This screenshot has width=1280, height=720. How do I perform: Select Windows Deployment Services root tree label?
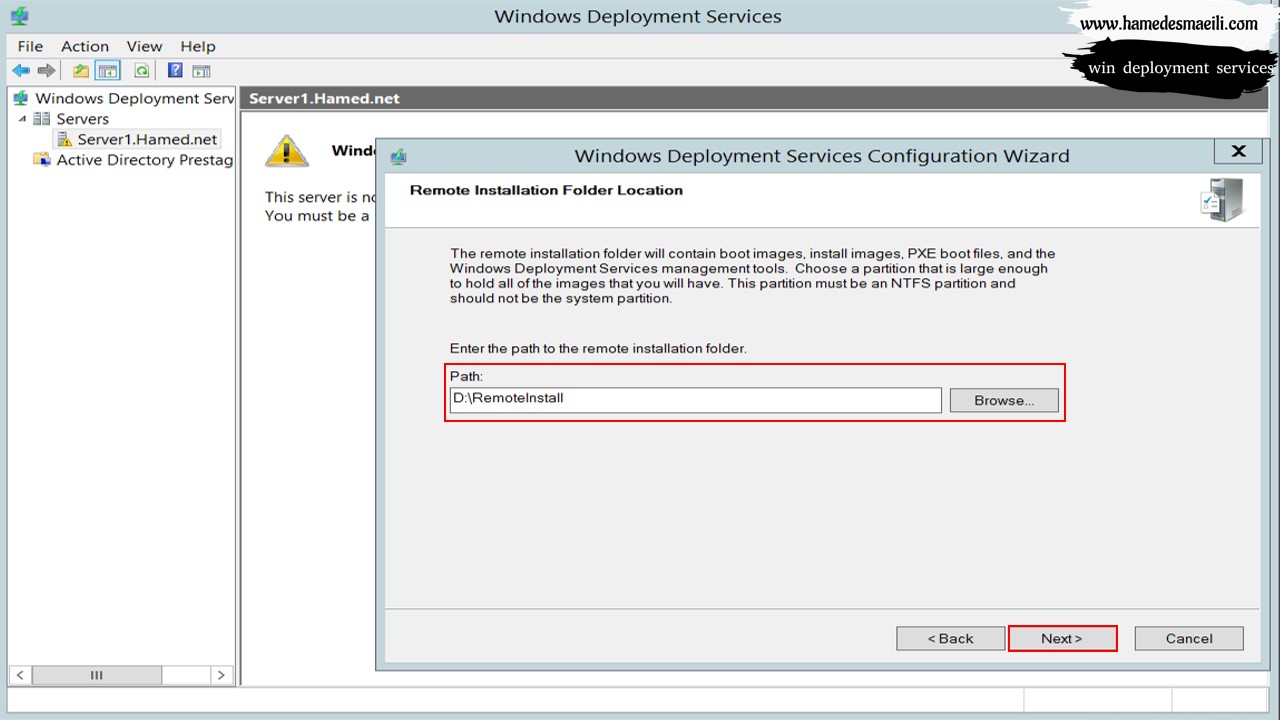click(134, 98)
